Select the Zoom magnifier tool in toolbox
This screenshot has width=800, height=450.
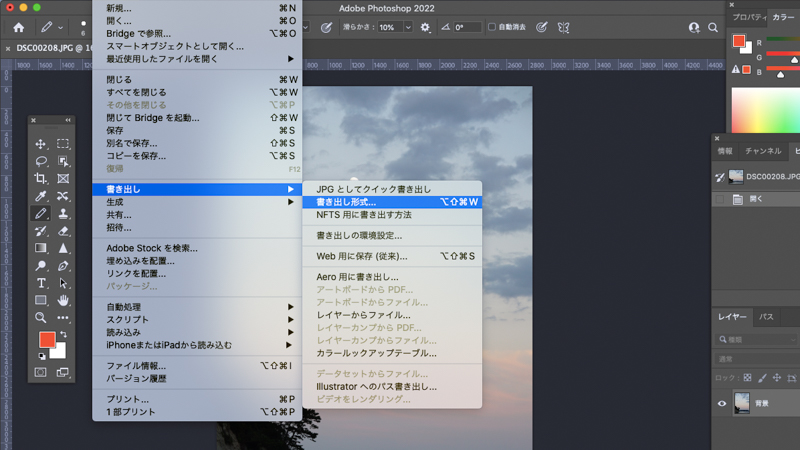click(x=40, y=317)
